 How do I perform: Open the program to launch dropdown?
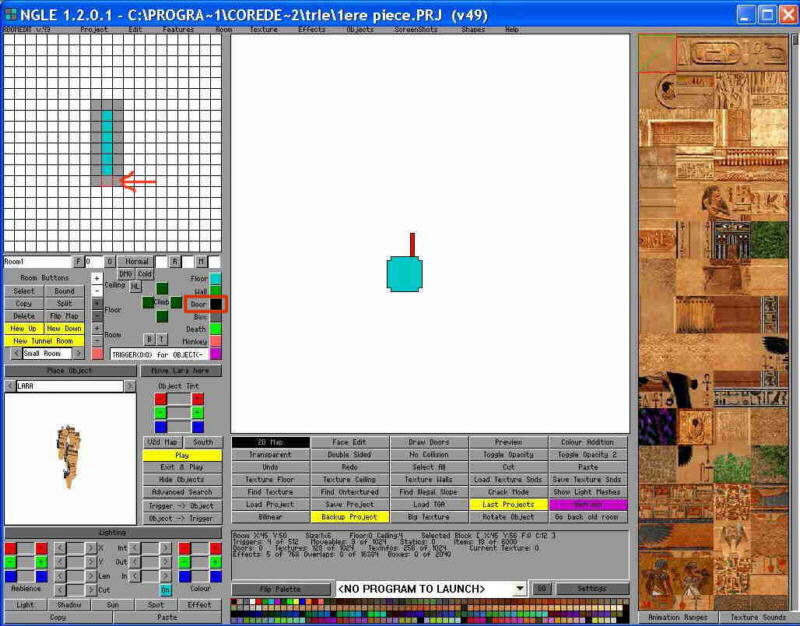click(x=519, y=589)
